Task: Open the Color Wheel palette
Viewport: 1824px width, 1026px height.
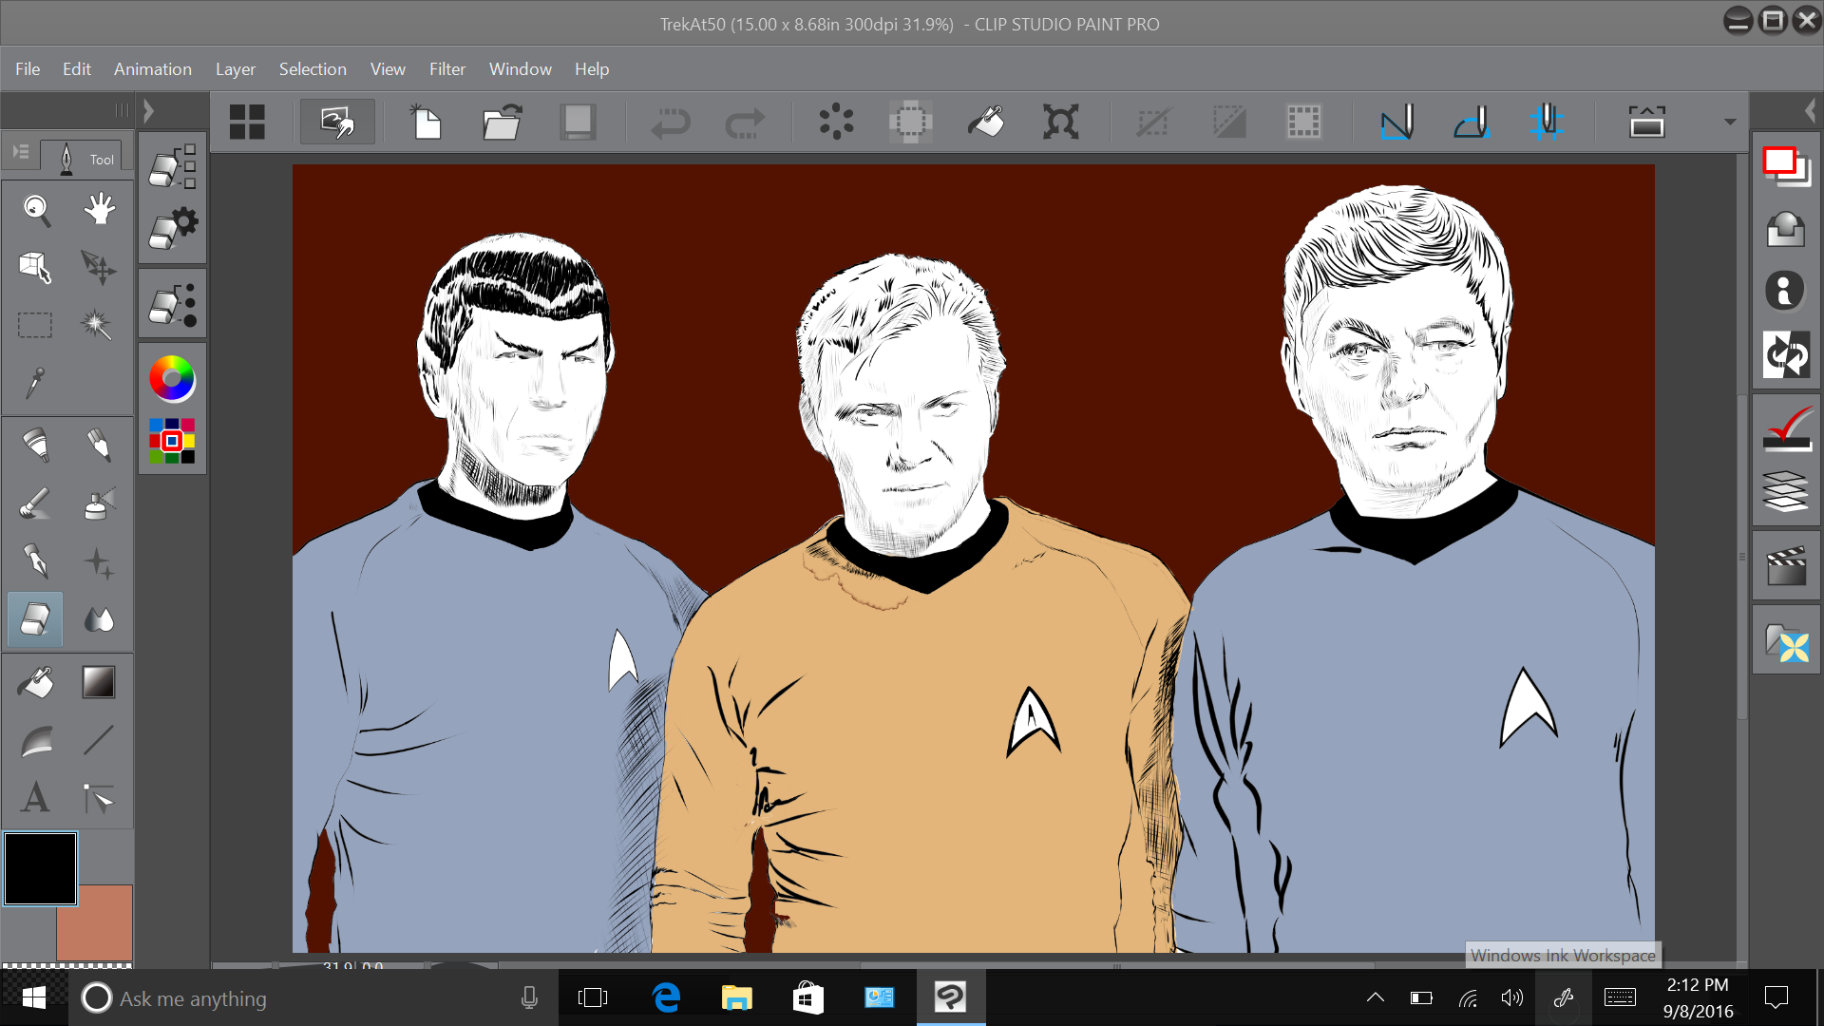Action: tap(172, 379)
